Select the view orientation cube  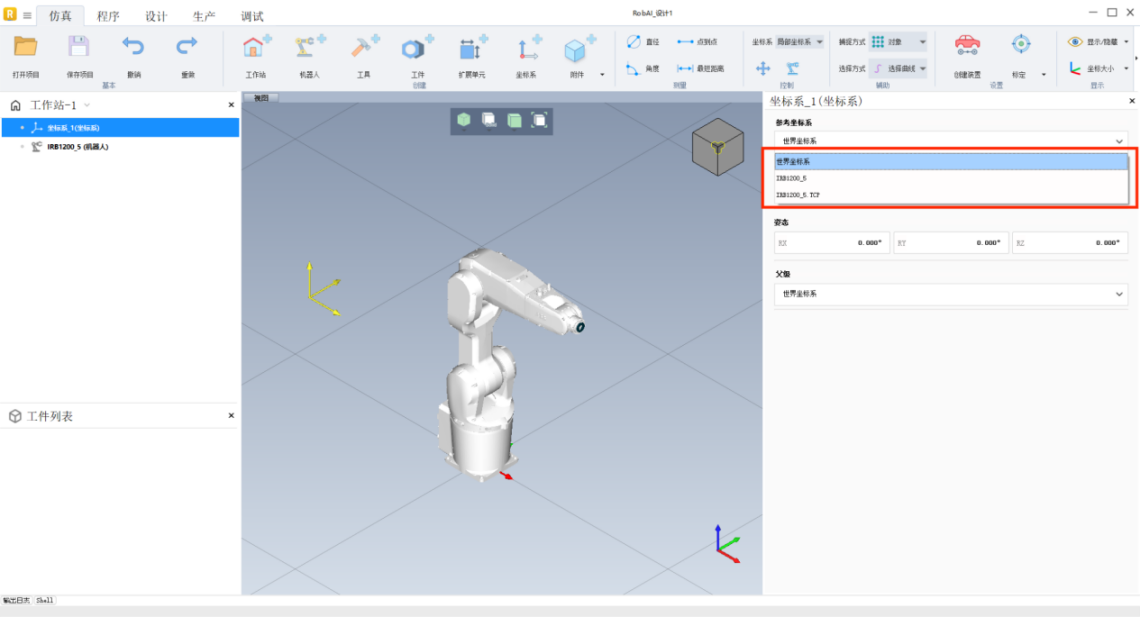[717, 146]
